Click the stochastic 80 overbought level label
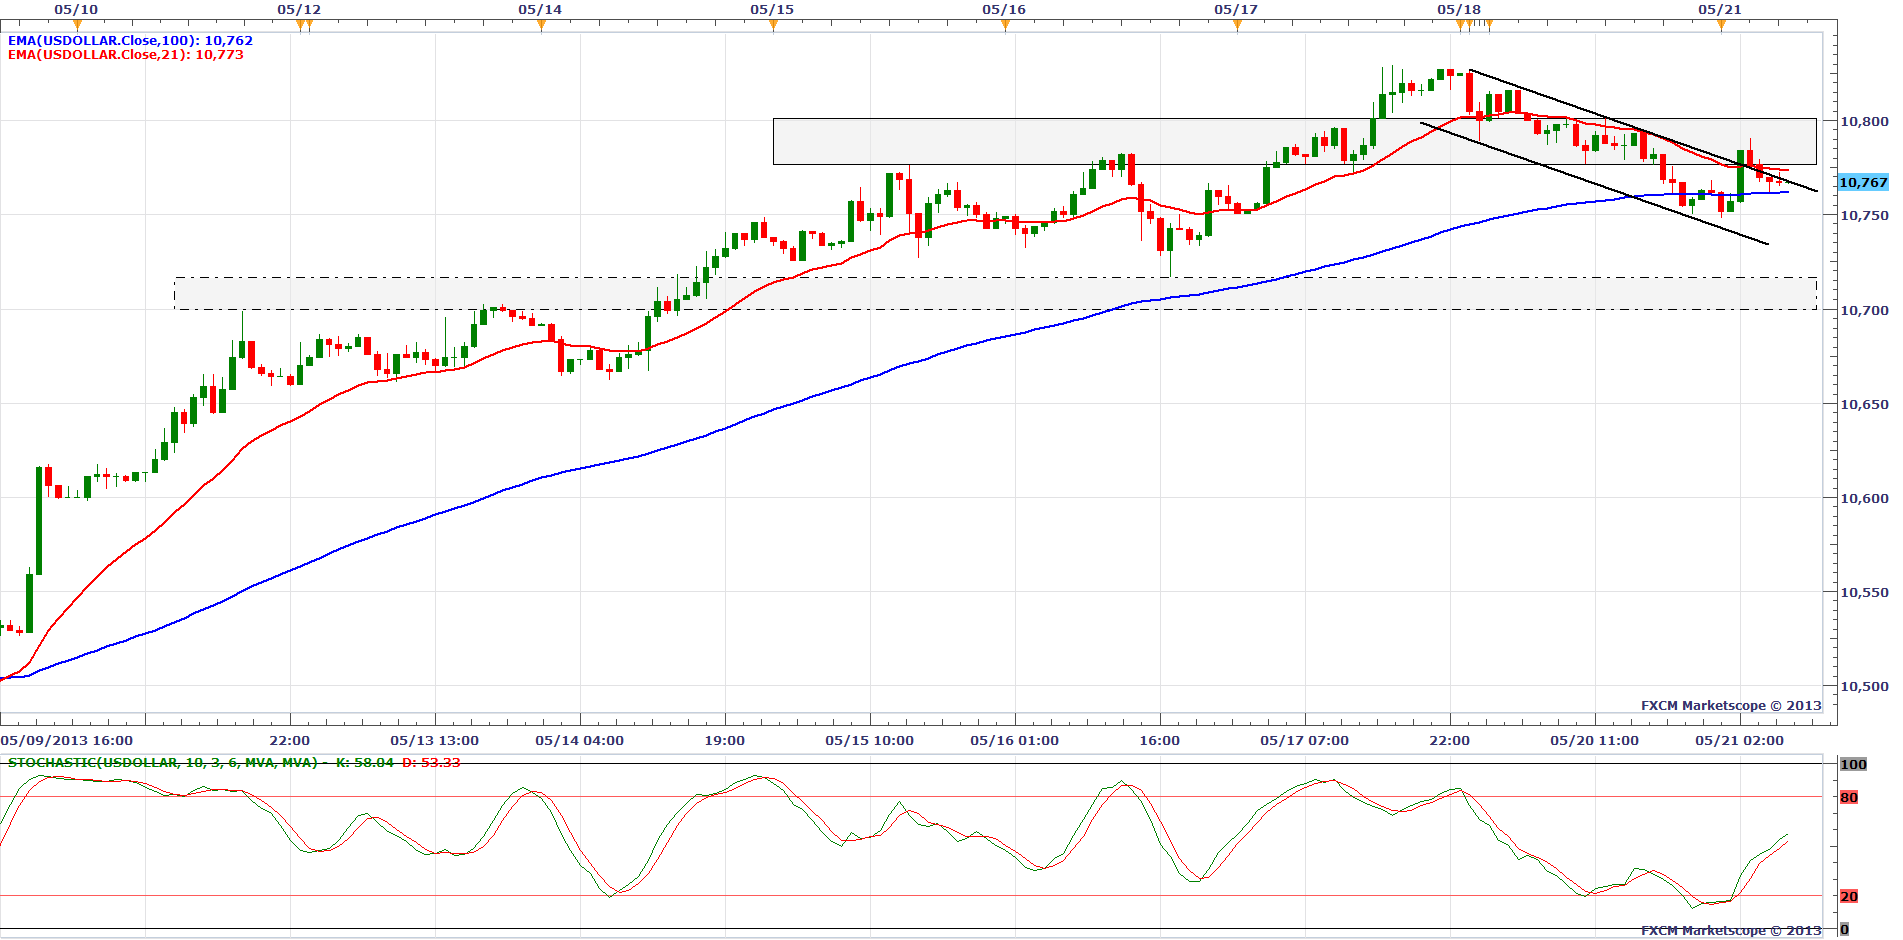Image resolution: width=1903 pixels, height=940 pixels. pyautogui.click(x=1849, y=797)
